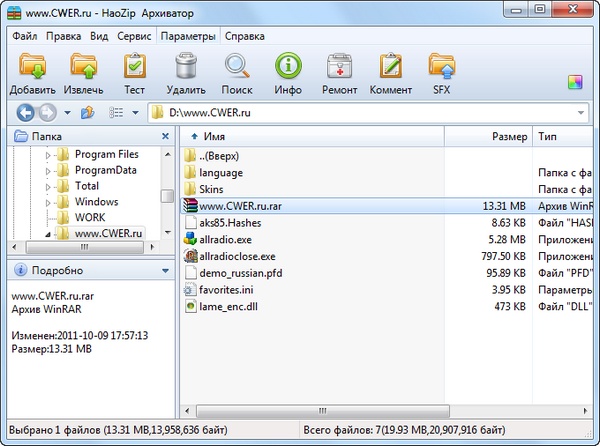The width and height of the screenshot is (600, 446).
Task: Expand the Program Files tree node
Action: pos(48,155)
